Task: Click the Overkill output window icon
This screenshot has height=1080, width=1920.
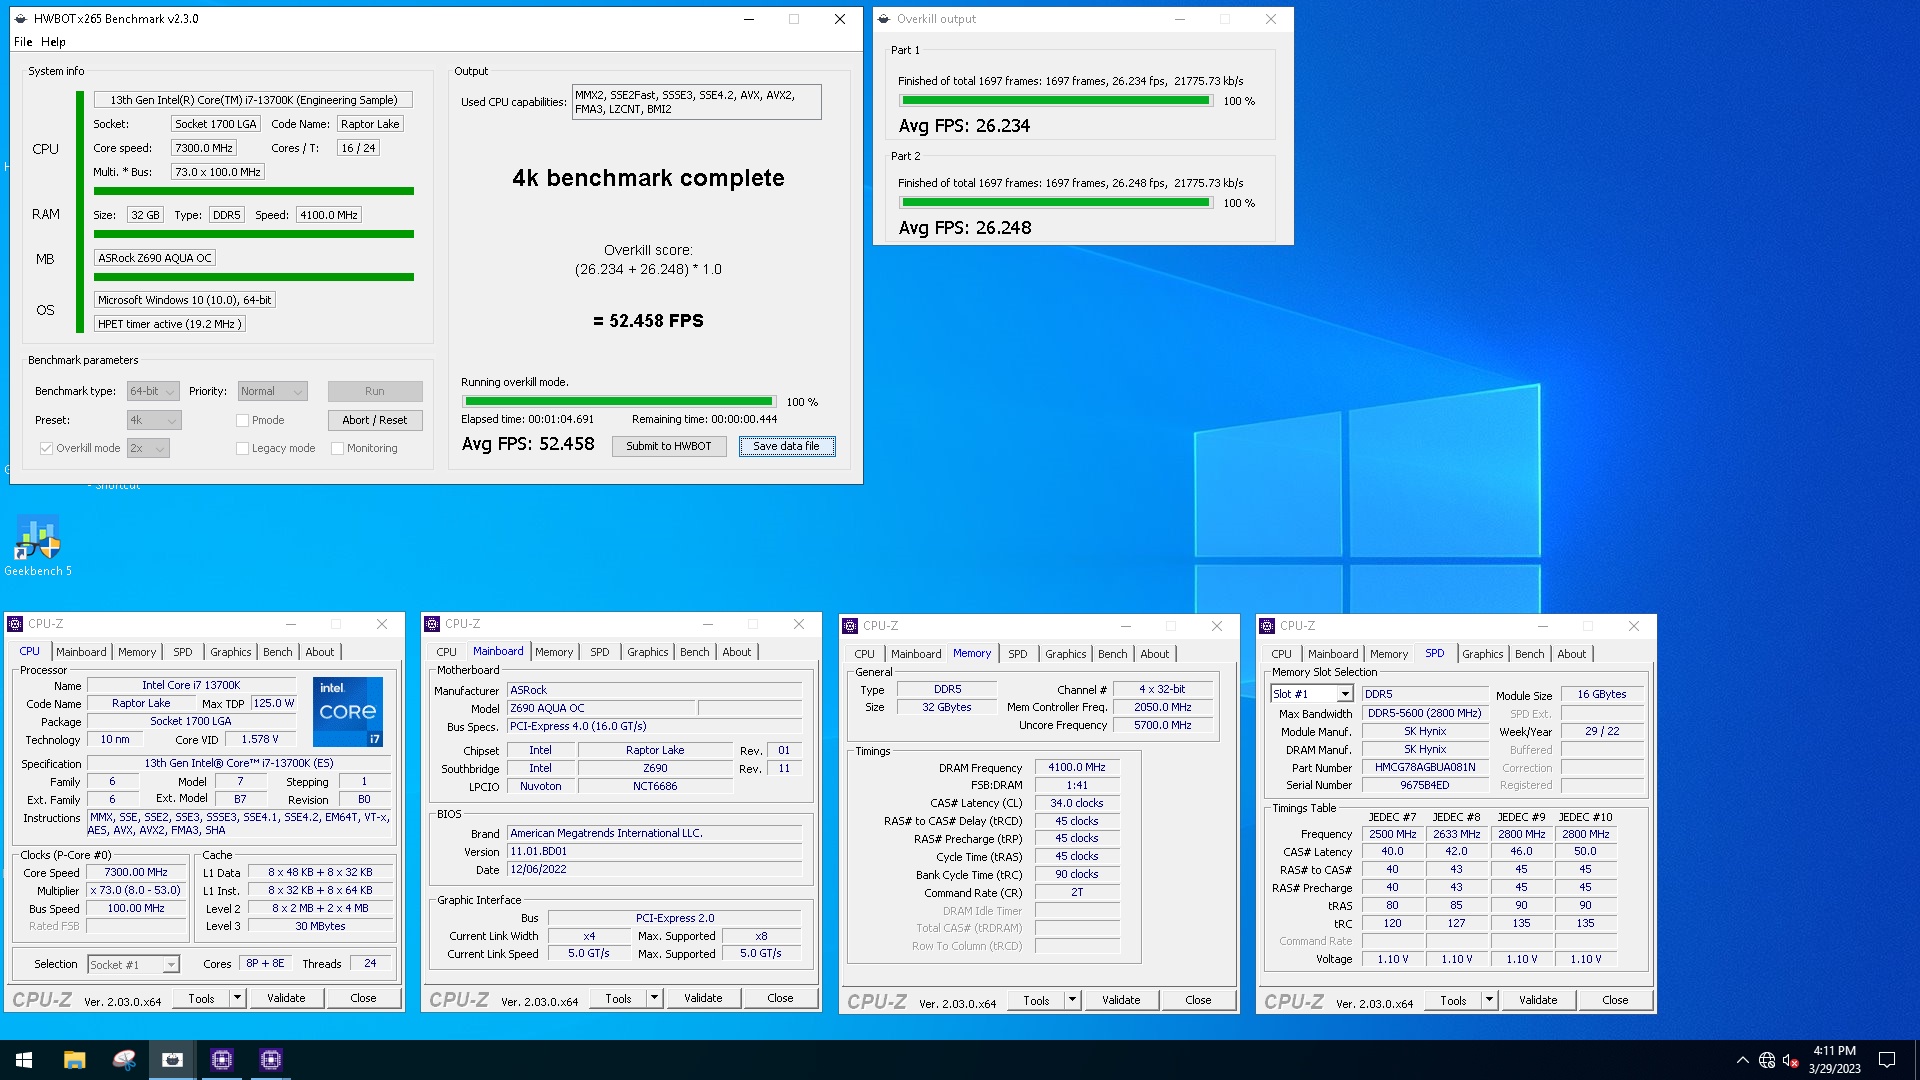Action: point(884,19)
